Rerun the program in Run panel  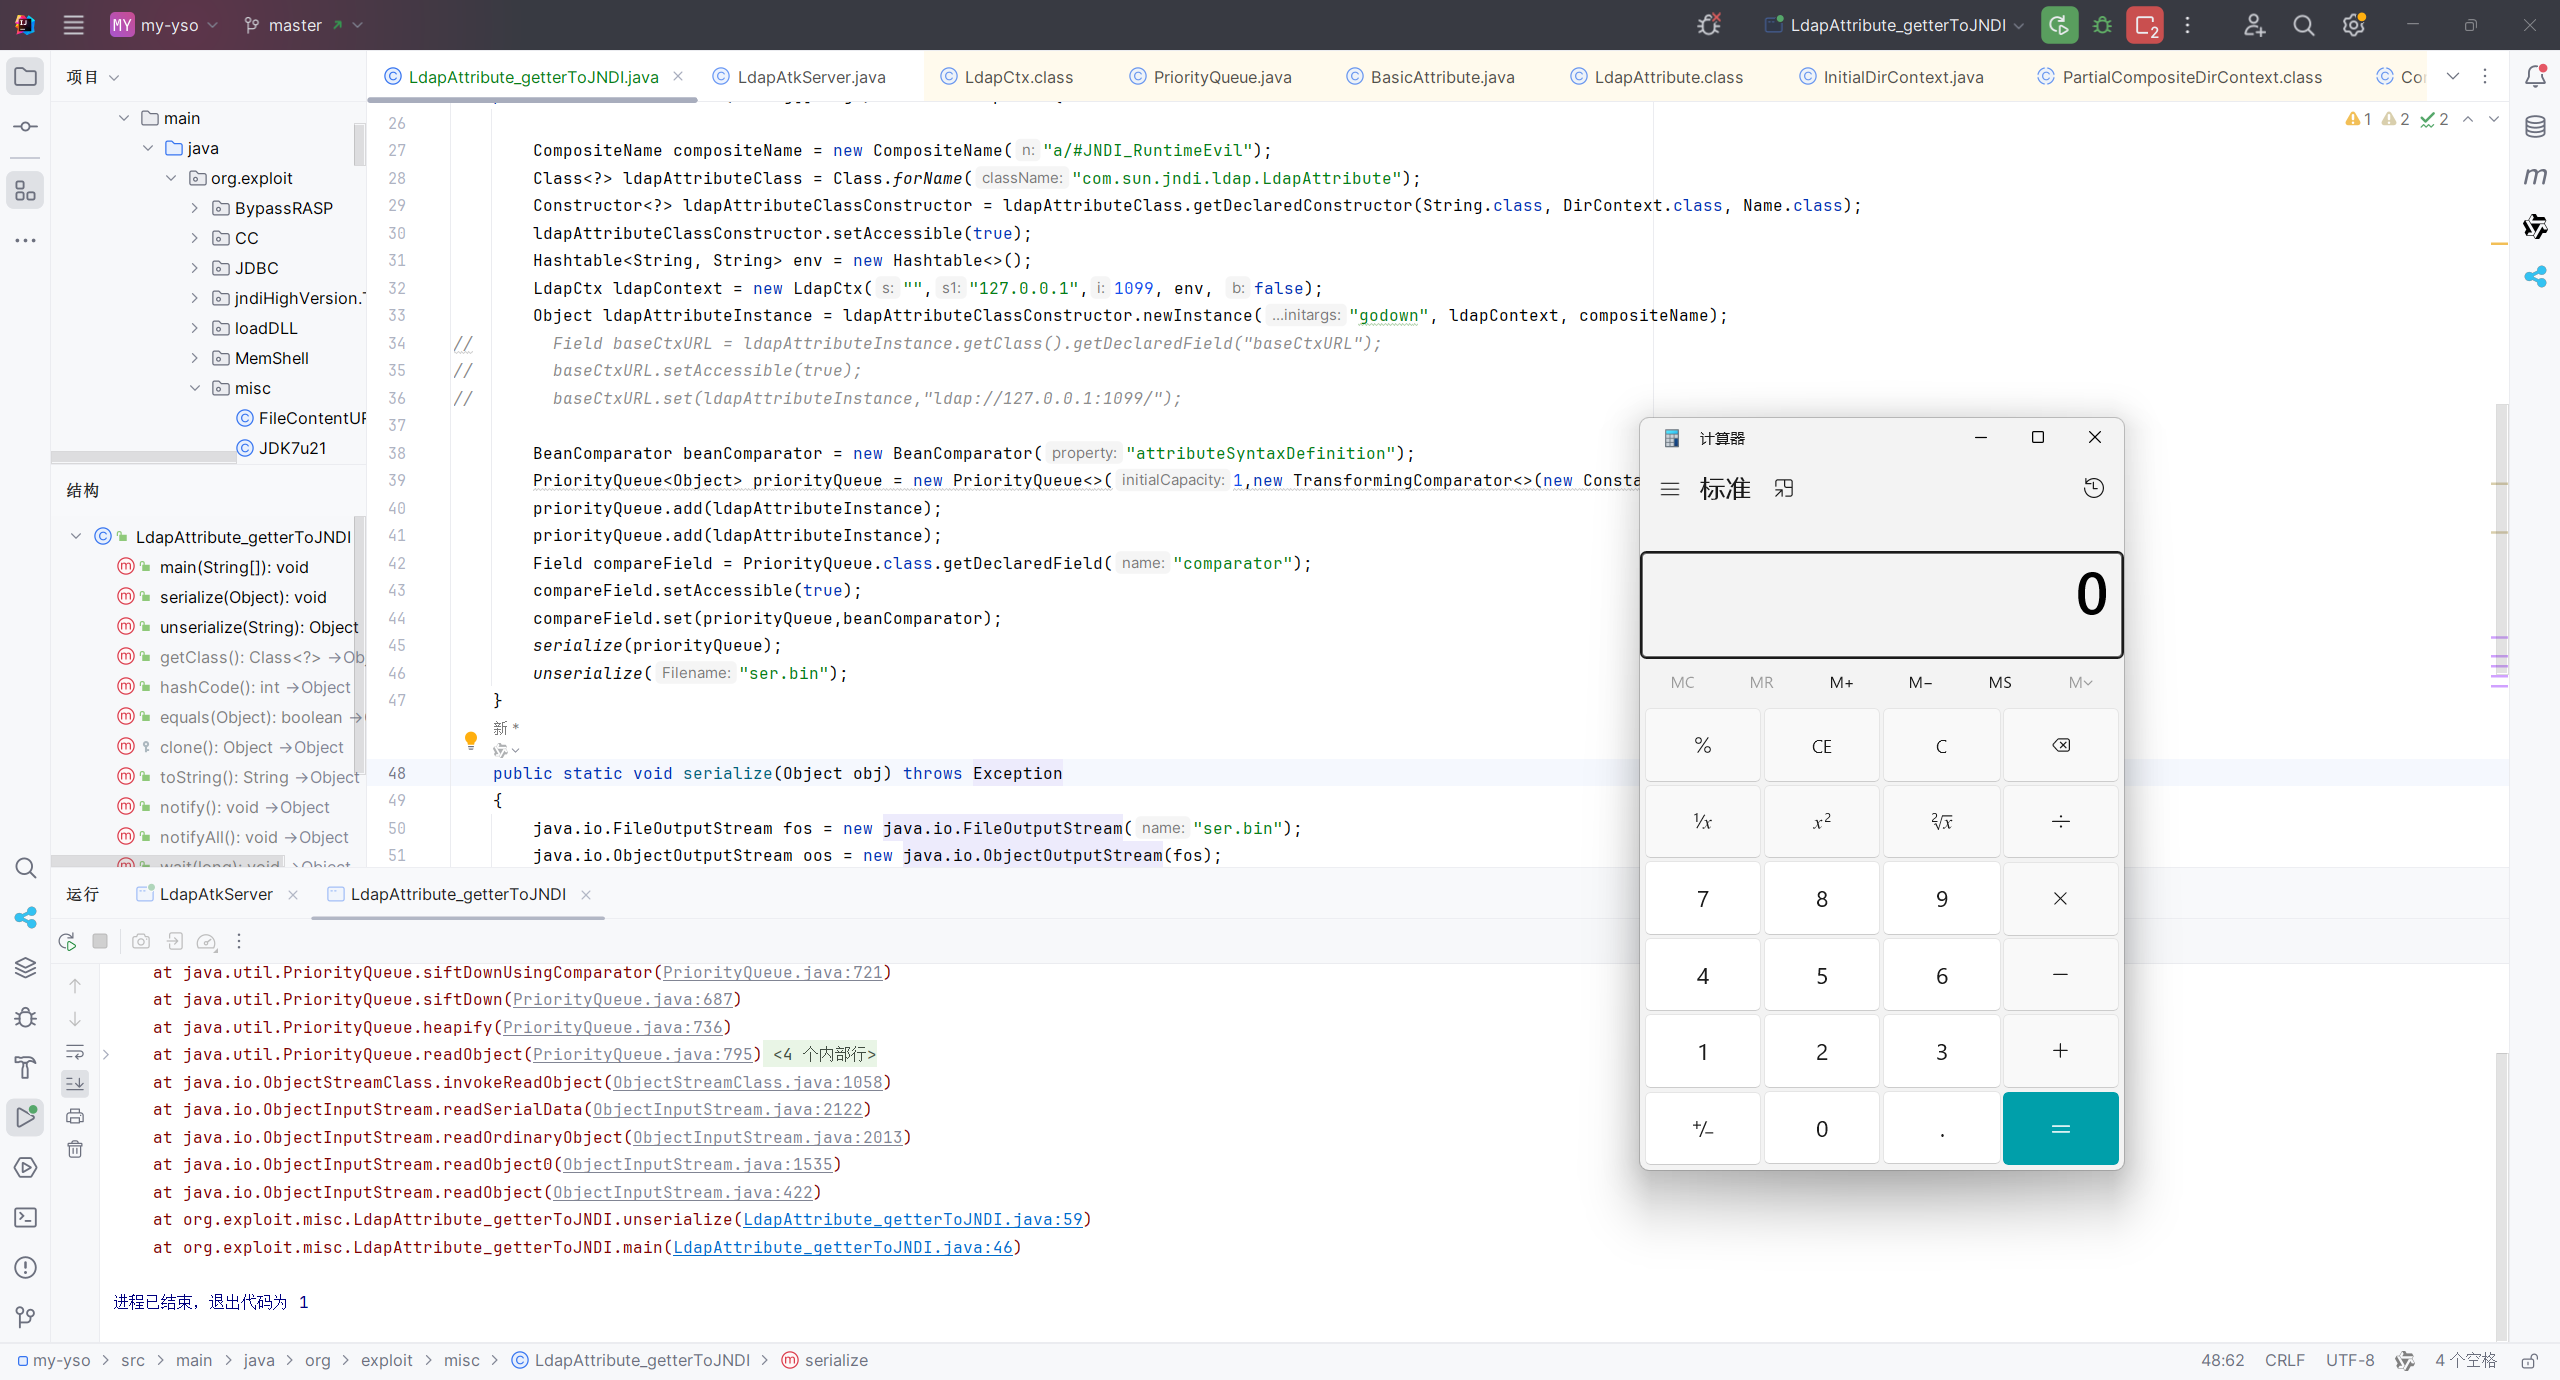(67, 941)
